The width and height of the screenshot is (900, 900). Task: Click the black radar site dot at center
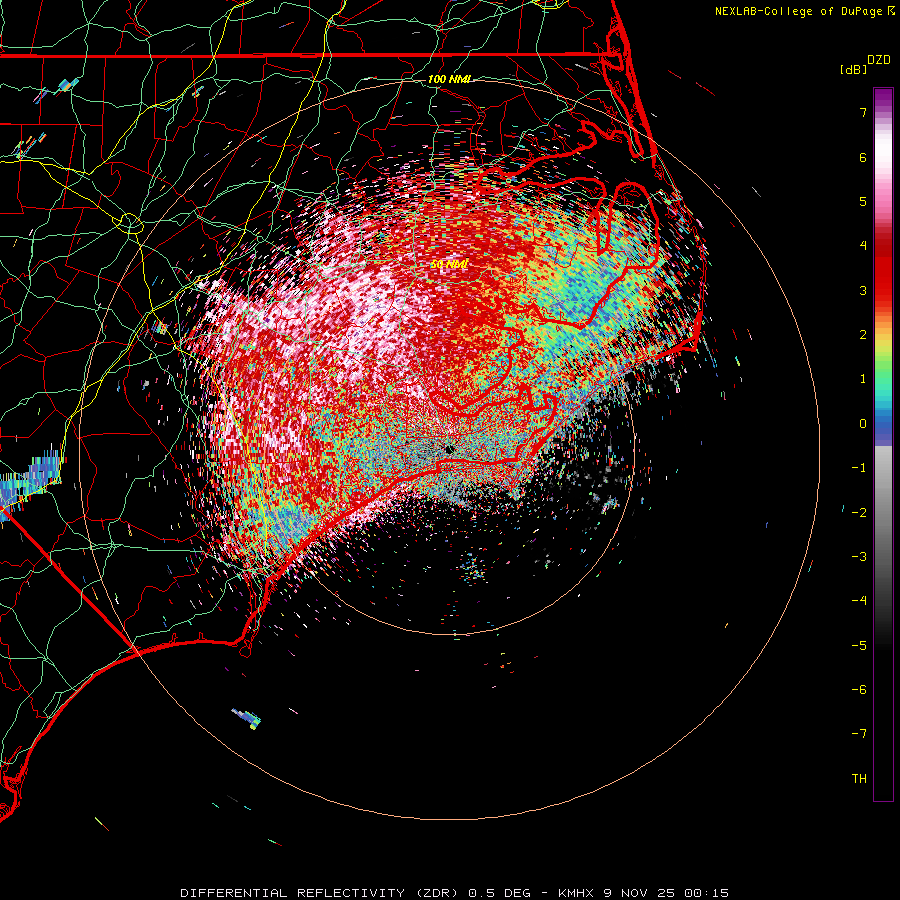click(x=449, y=450)
